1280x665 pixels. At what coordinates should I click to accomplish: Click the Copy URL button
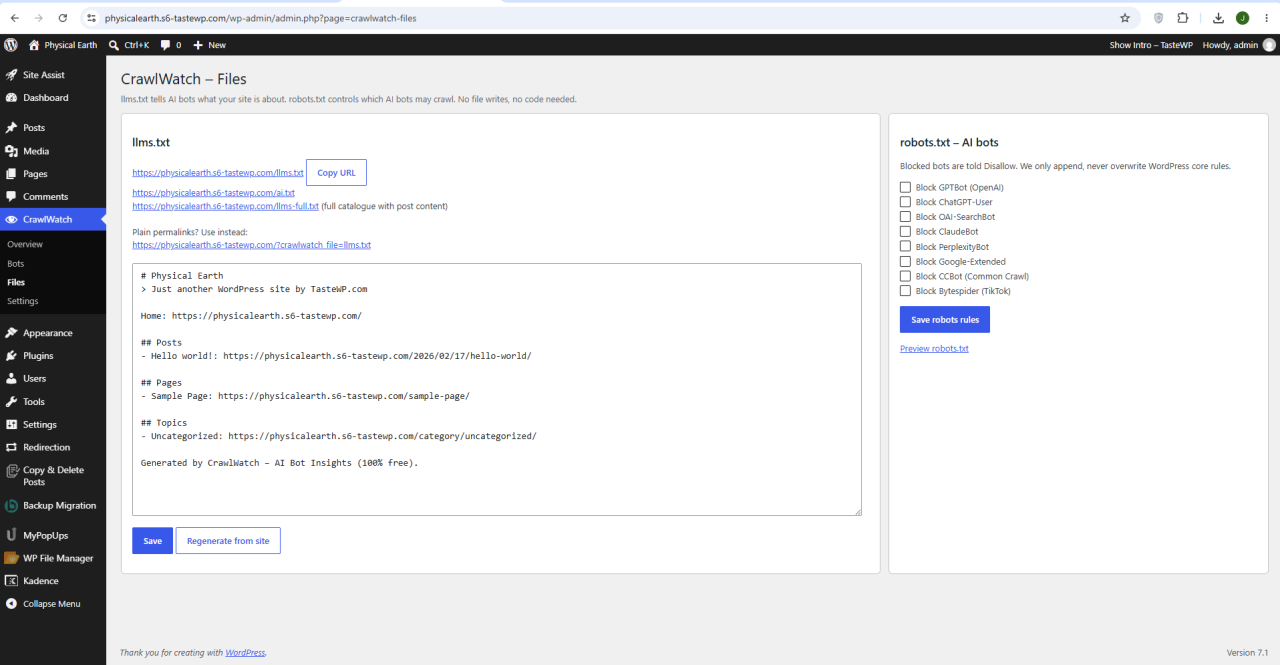pos(336,173)
